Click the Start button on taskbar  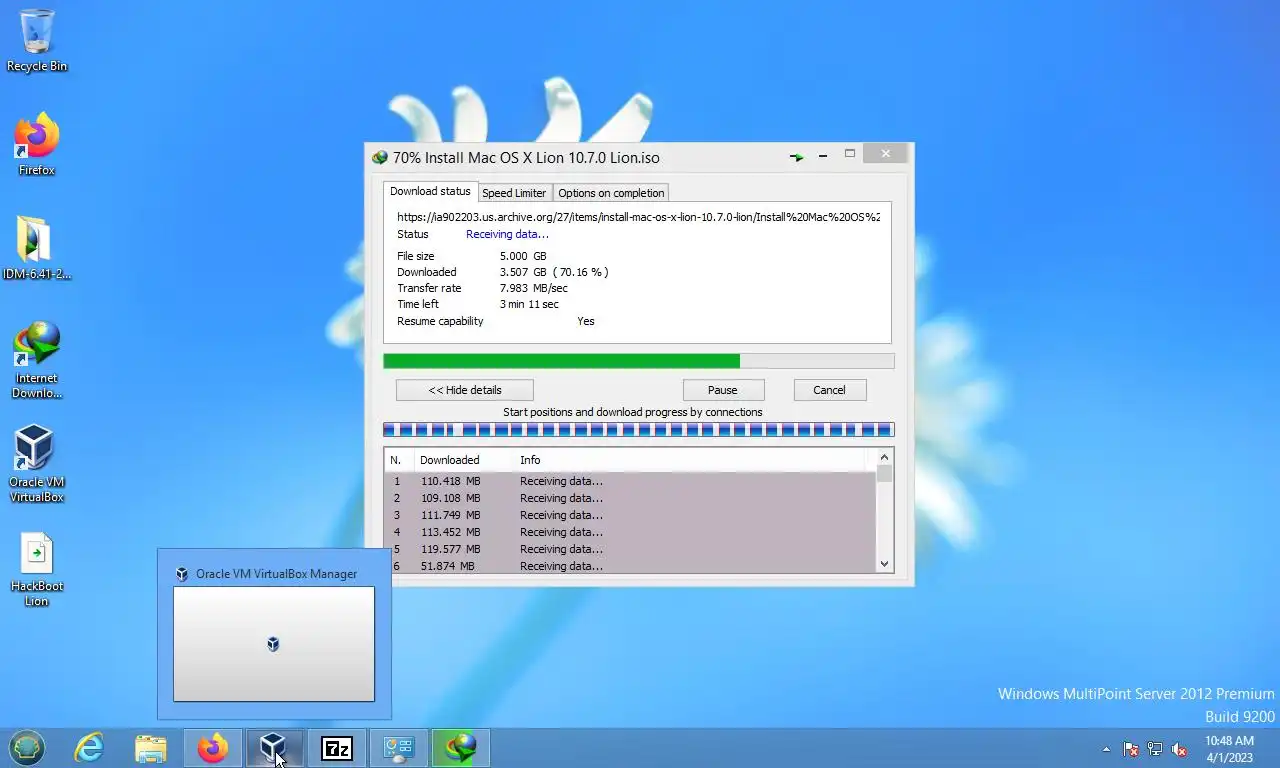[27, 748]
